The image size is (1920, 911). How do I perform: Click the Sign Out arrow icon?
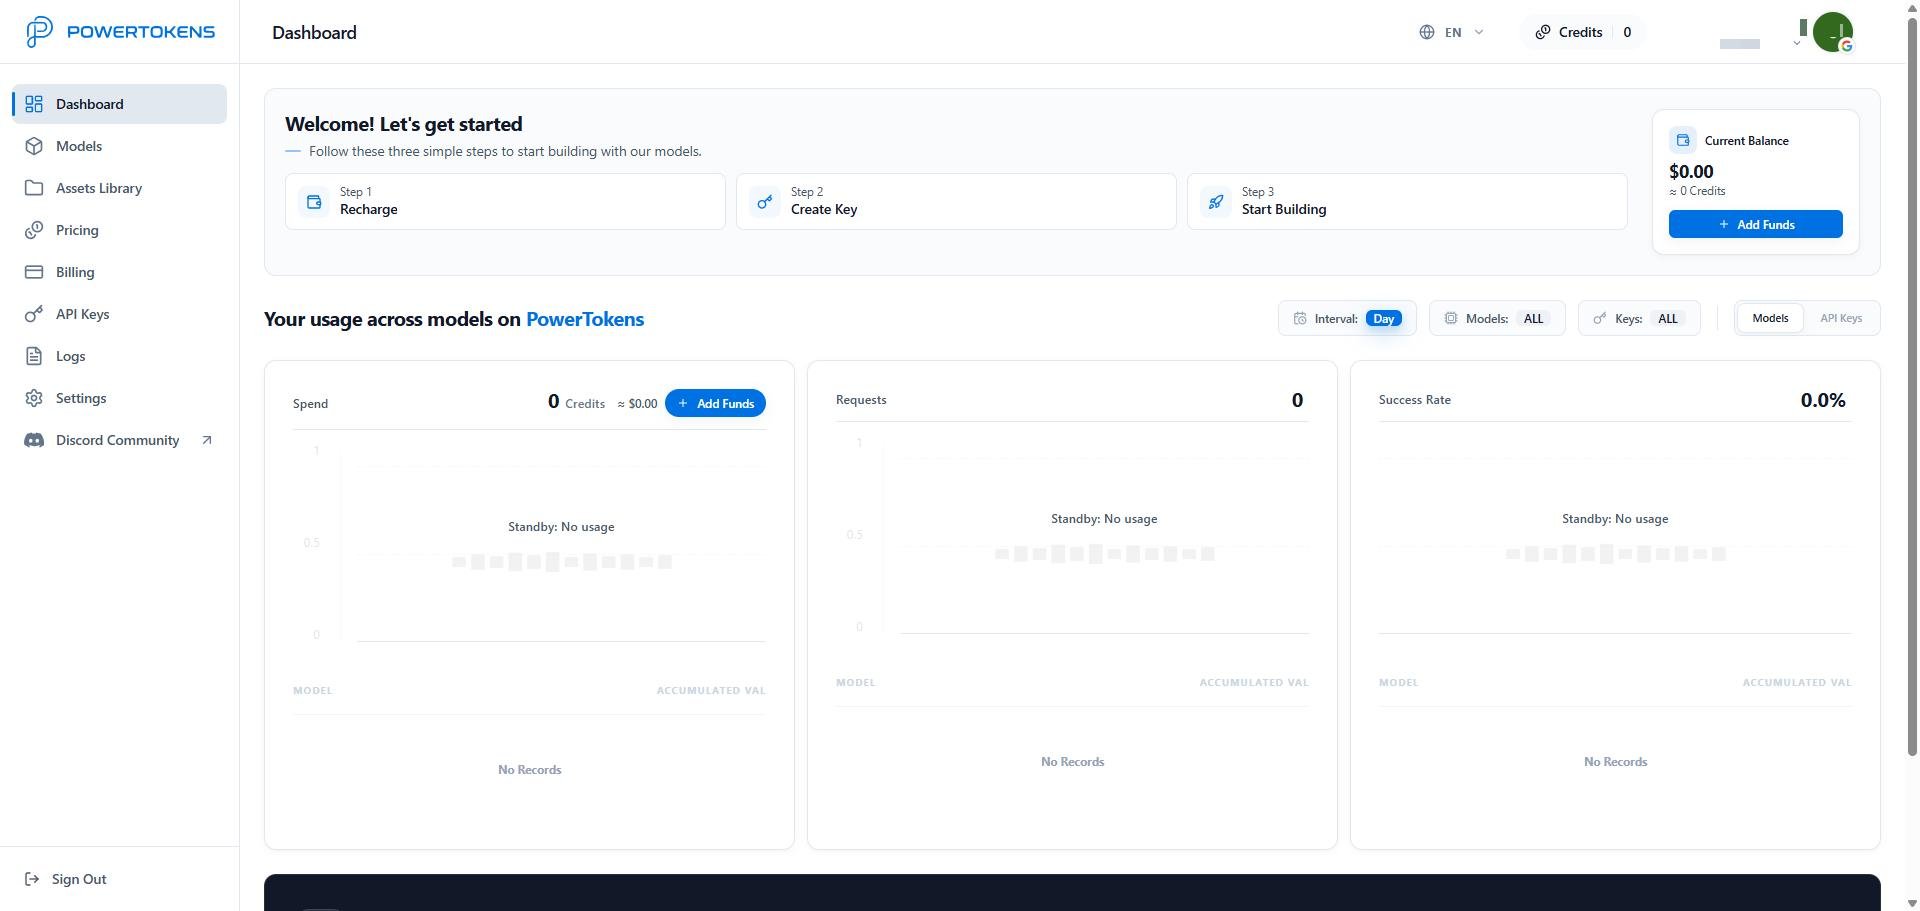point(32,879)
